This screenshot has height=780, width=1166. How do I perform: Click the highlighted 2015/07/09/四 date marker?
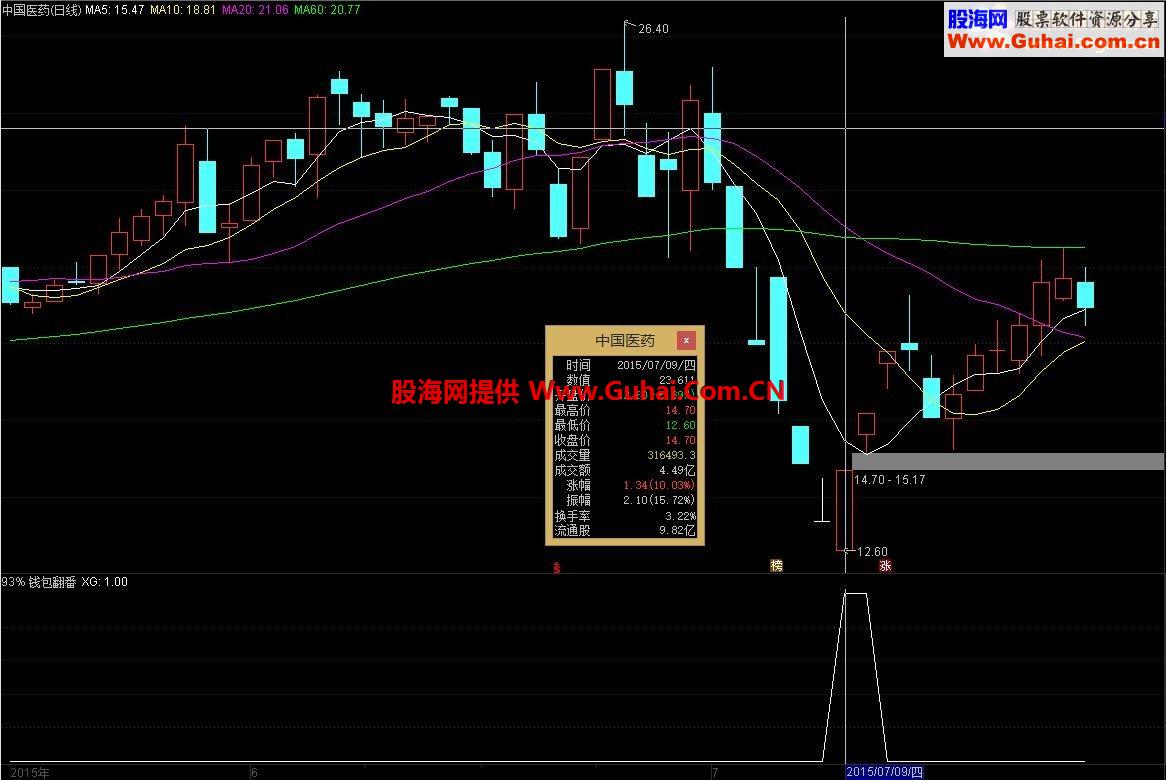884,772
